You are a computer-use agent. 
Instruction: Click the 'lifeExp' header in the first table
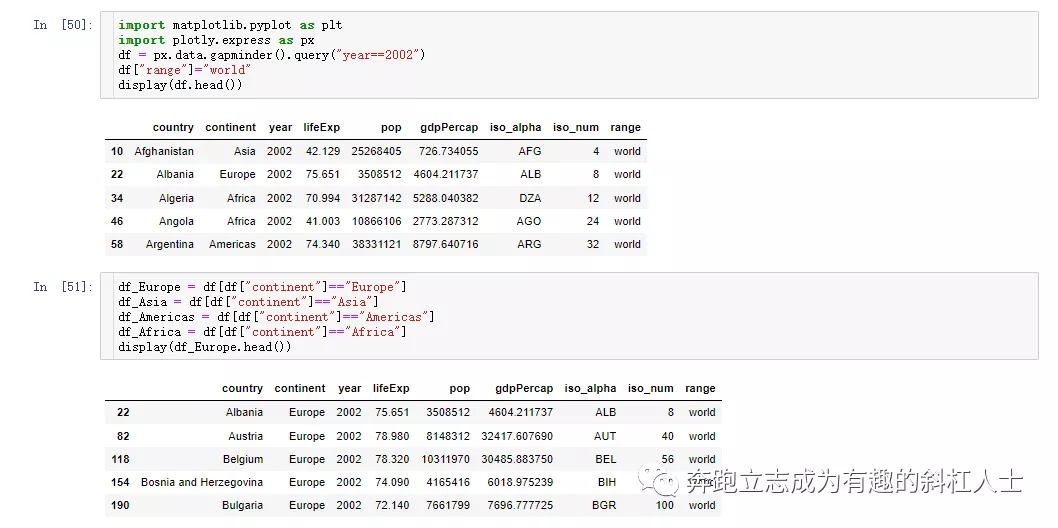pyautogui.click(x=321, y=127)
